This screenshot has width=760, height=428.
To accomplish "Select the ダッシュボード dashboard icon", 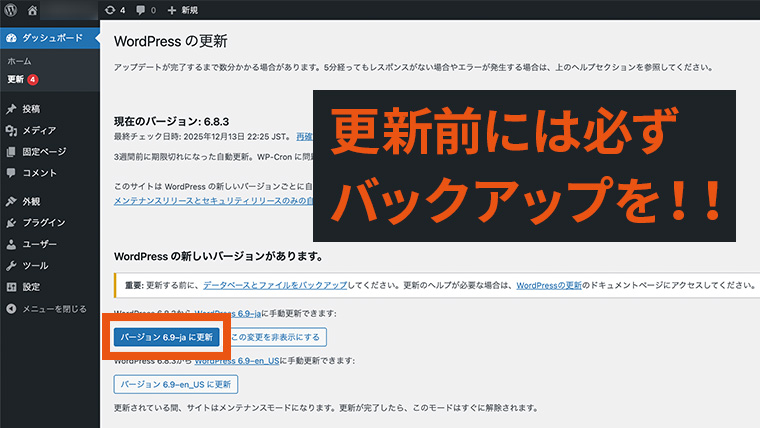I will (11, 38).
